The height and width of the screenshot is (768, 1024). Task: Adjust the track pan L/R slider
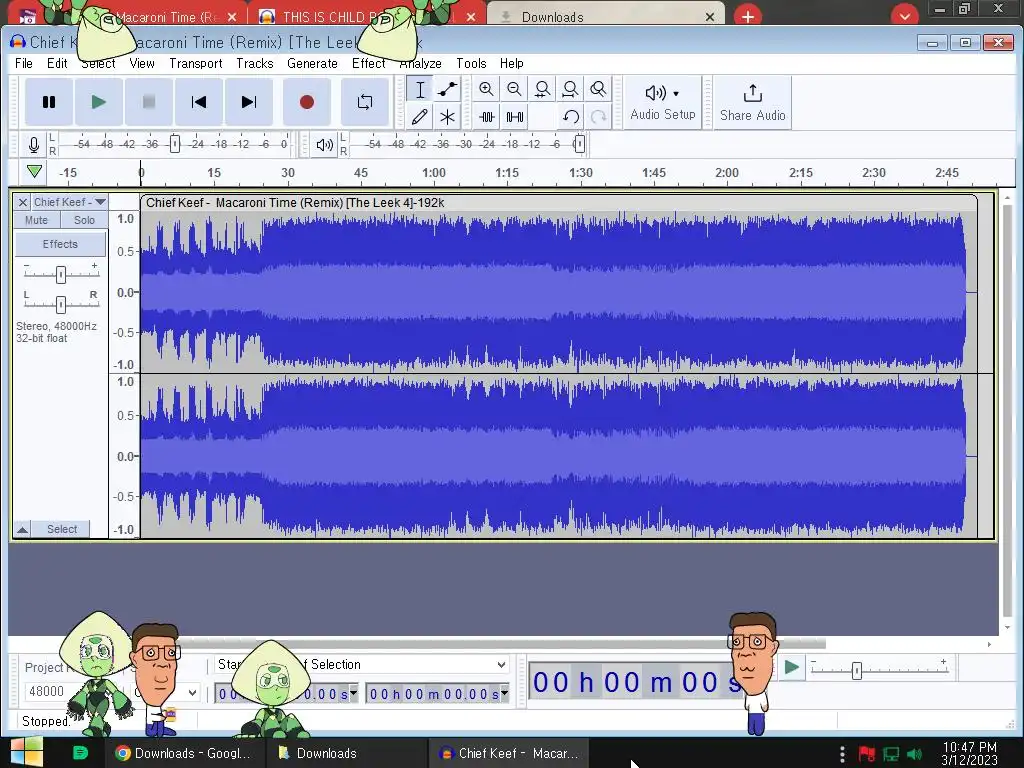pos(61,304)
